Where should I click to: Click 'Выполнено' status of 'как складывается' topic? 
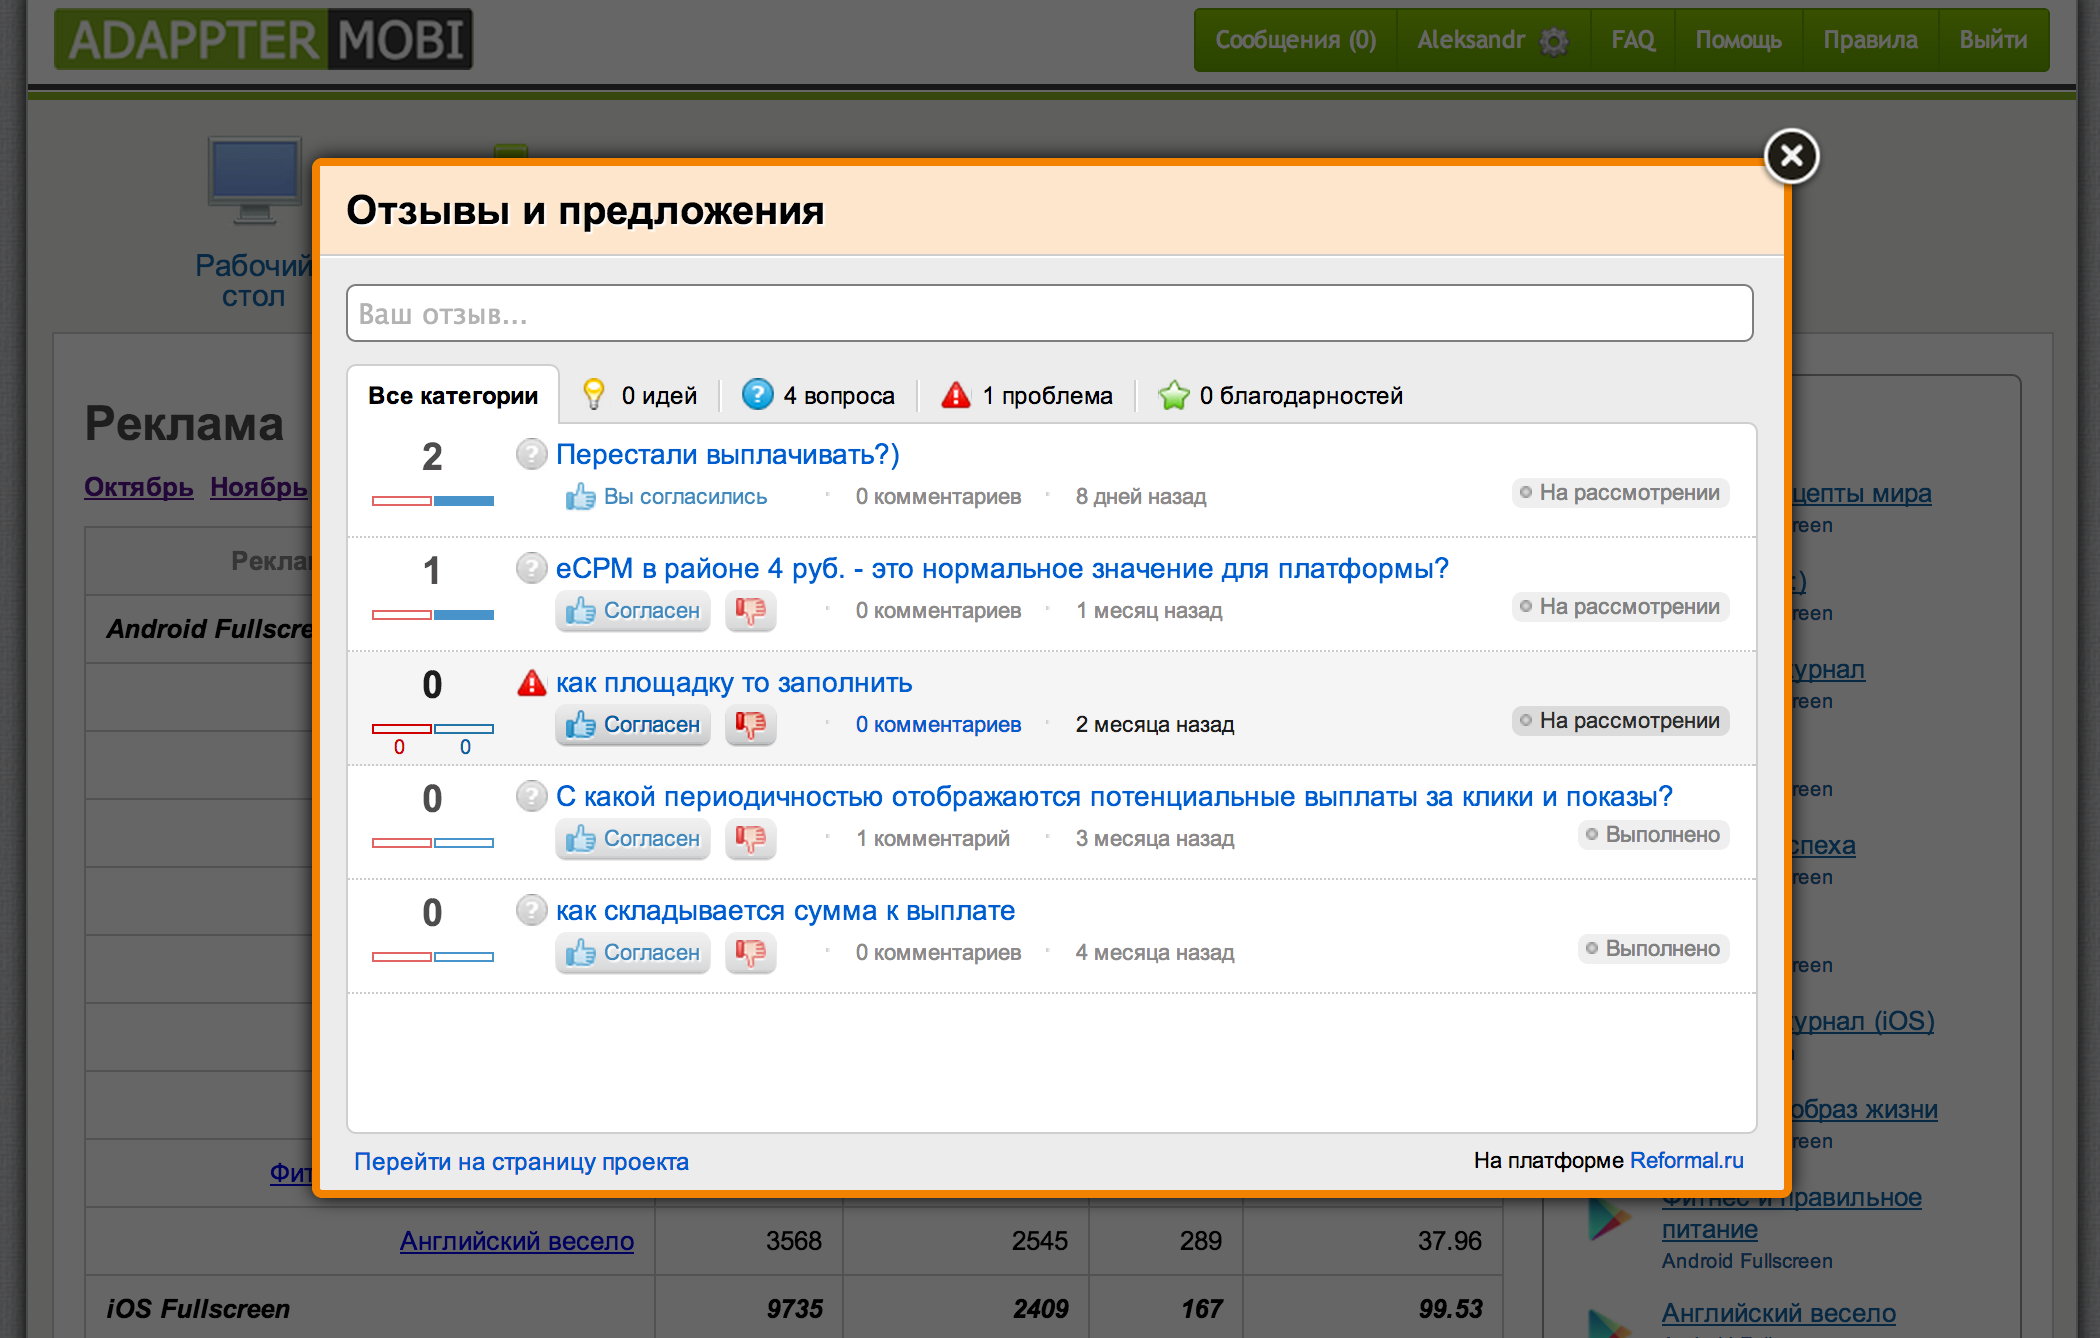point(1654,948)
